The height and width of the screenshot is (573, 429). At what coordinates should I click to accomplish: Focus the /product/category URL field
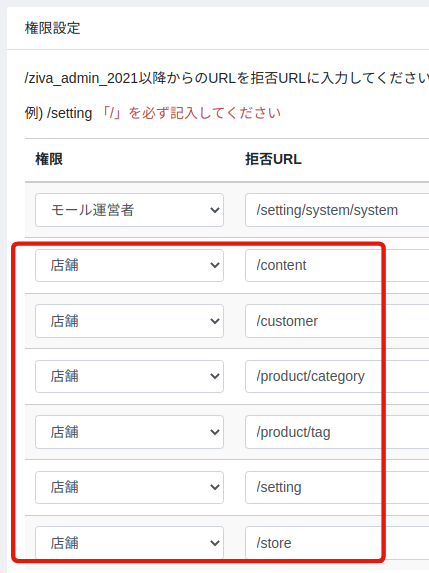pos(337,376)
